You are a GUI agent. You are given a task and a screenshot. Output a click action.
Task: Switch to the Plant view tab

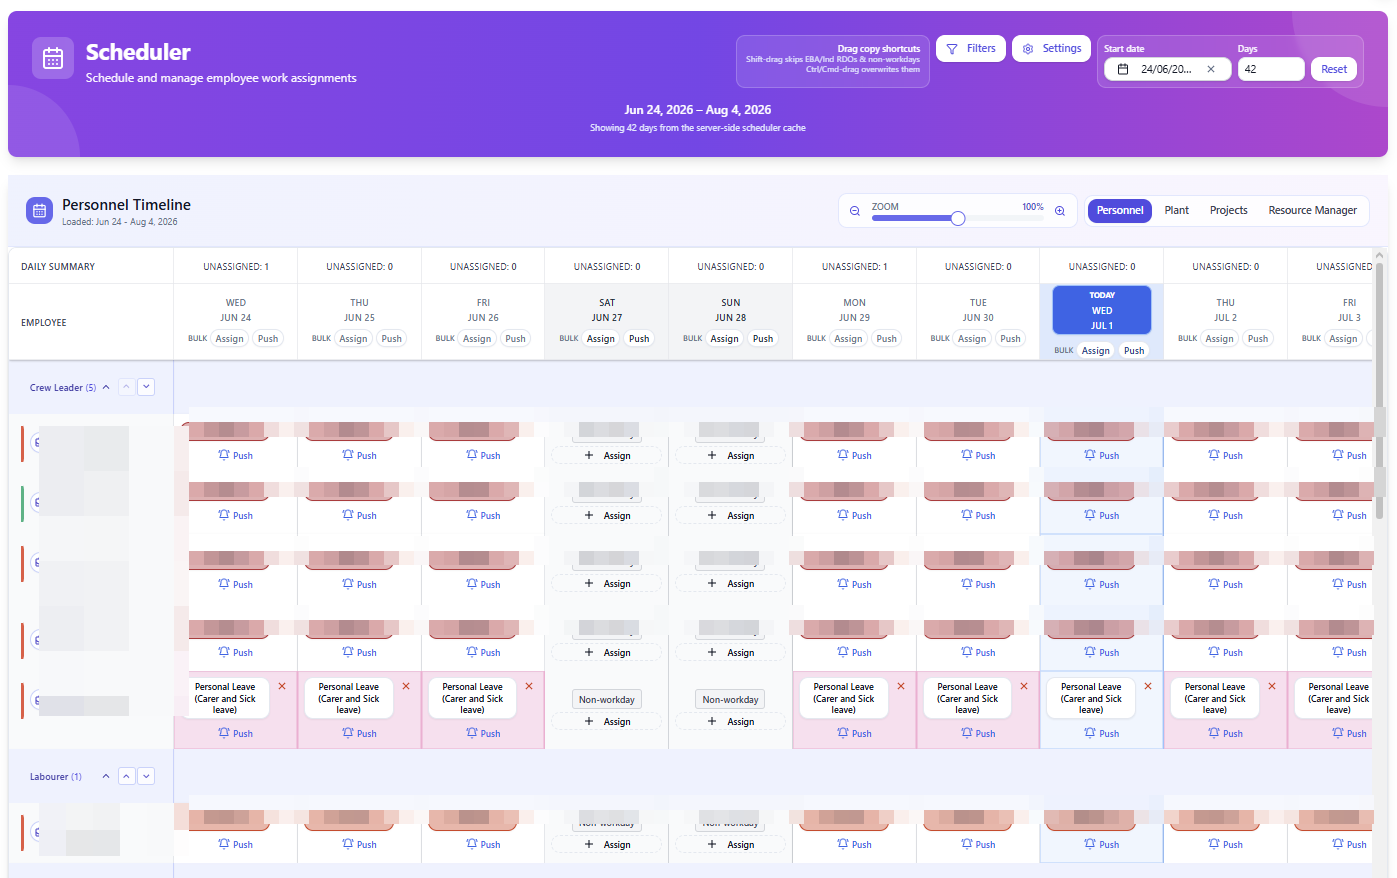click(1176, 211)
